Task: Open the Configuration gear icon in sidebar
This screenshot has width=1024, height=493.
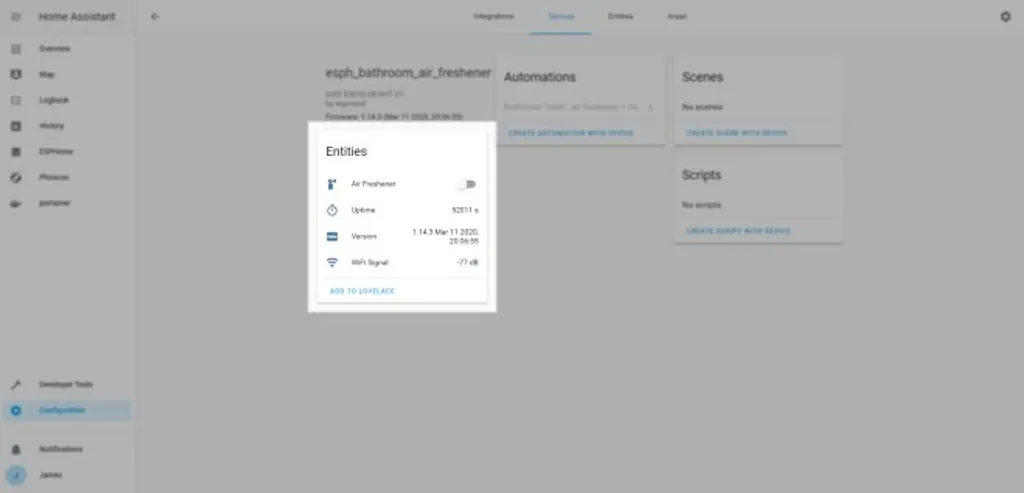Action: 16,411
